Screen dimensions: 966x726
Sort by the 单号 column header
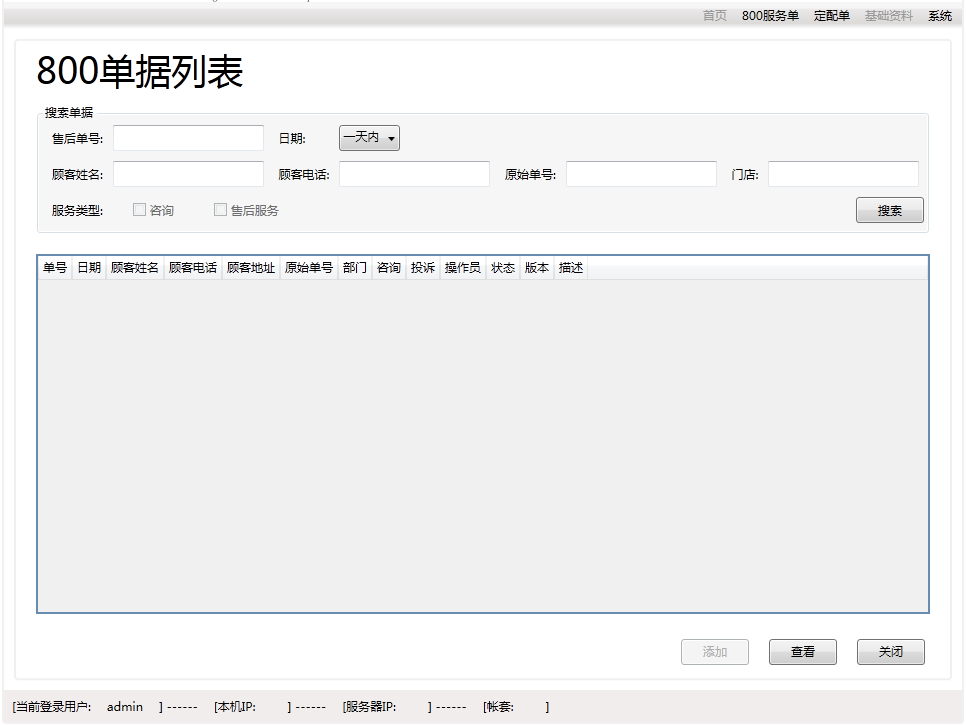tap(55, 267)
